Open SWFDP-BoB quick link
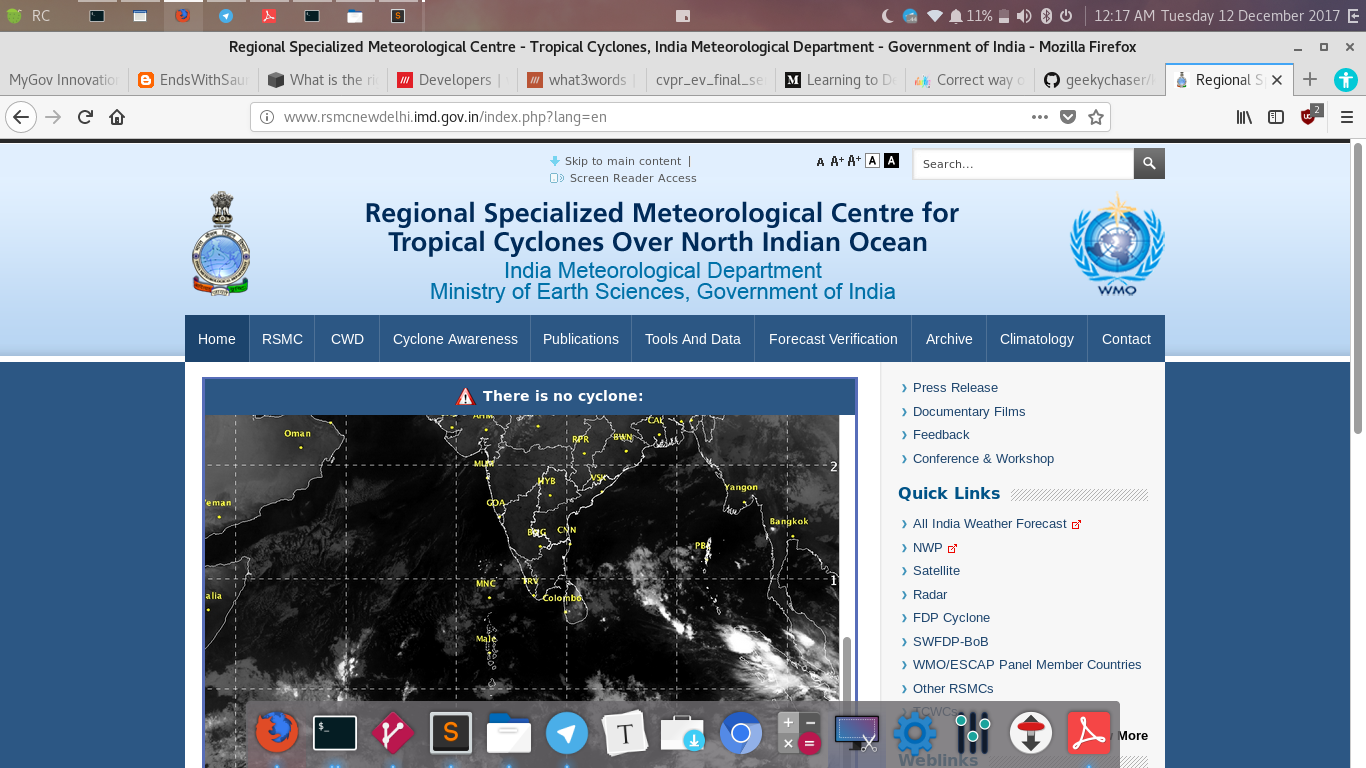1366x768 pixels. coord(950,642)
